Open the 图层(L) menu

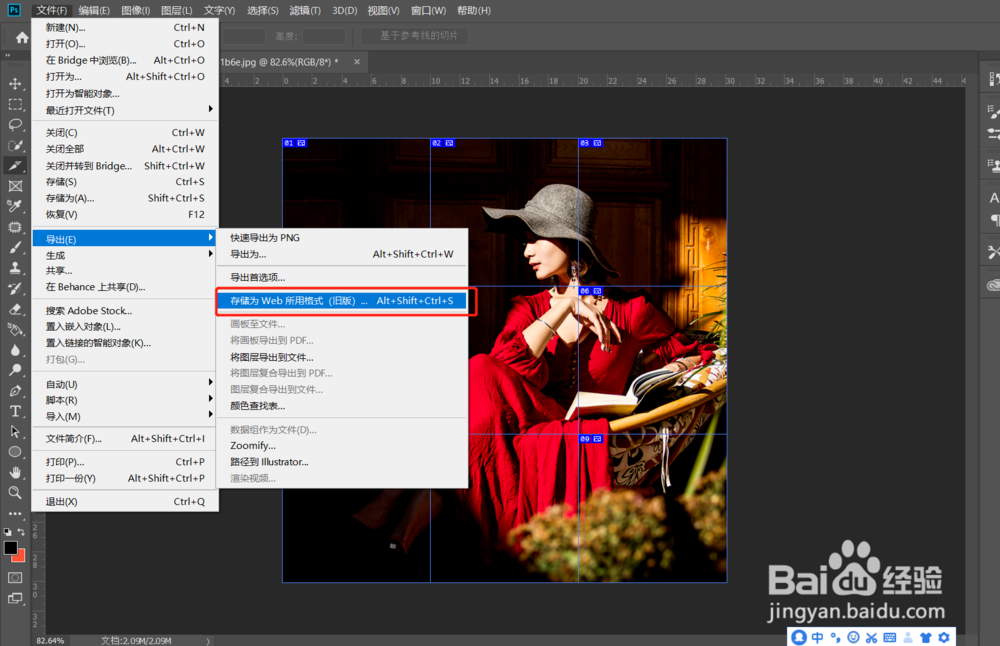point(177,11)
